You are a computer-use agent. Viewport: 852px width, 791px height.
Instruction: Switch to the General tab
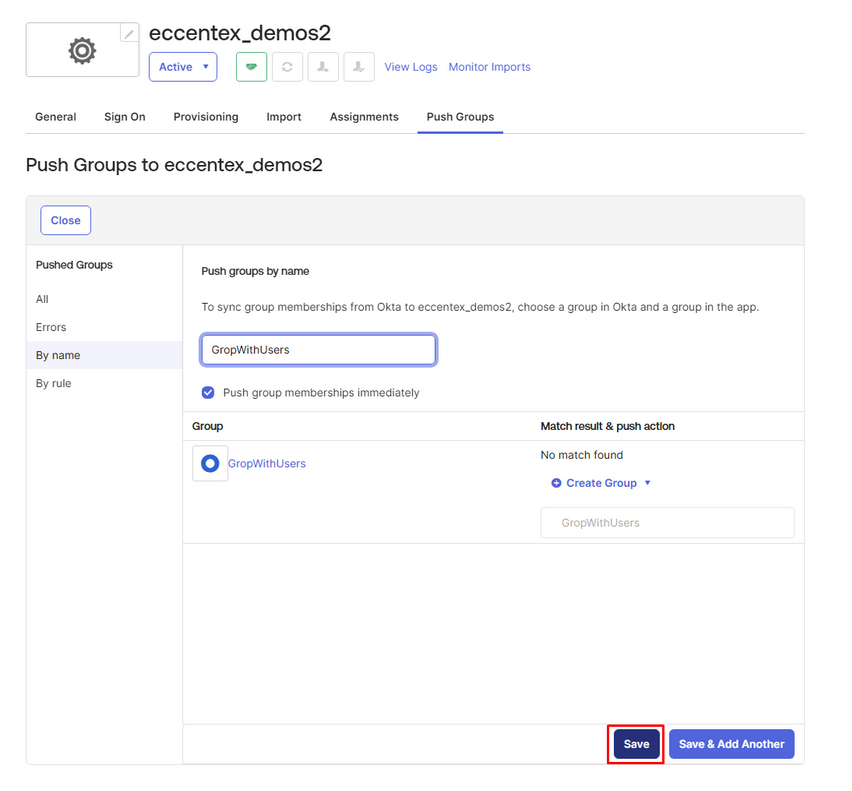tap(55, 117)
